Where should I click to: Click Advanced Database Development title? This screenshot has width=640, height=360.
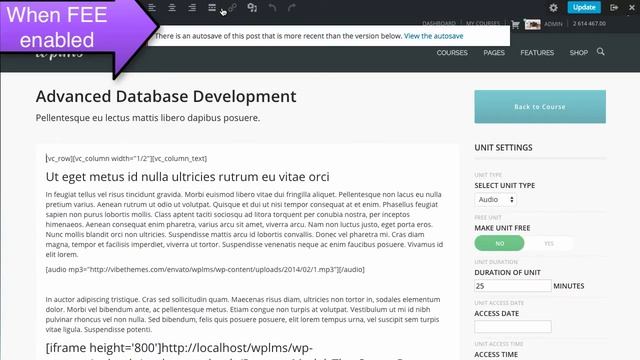[166, 96]
